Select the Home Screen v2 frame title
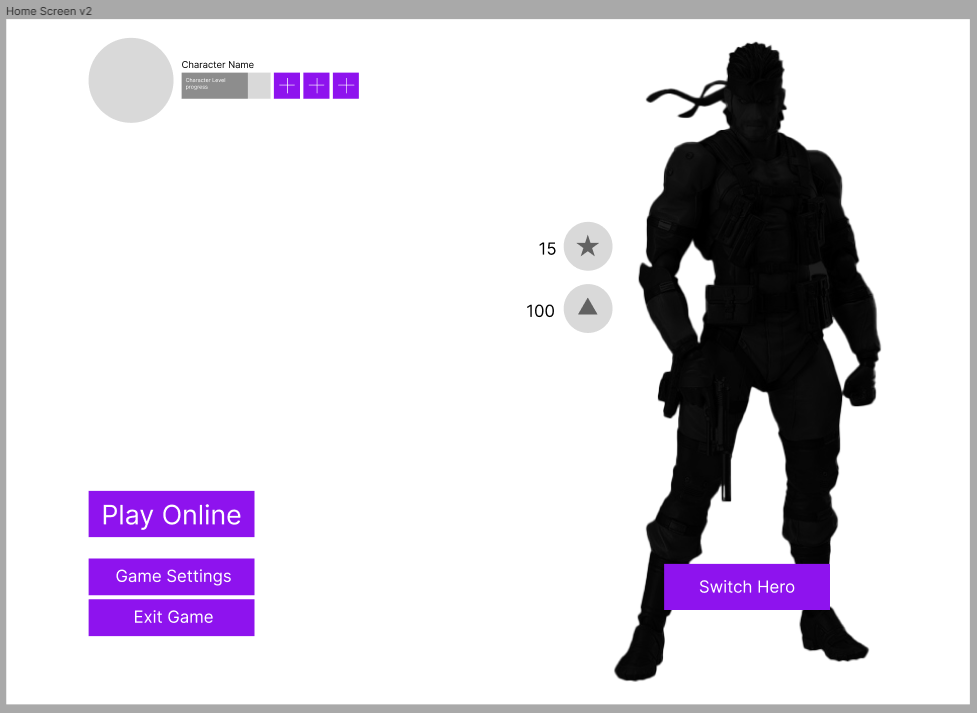Screen dimensions: 977x713 (49, 11)
